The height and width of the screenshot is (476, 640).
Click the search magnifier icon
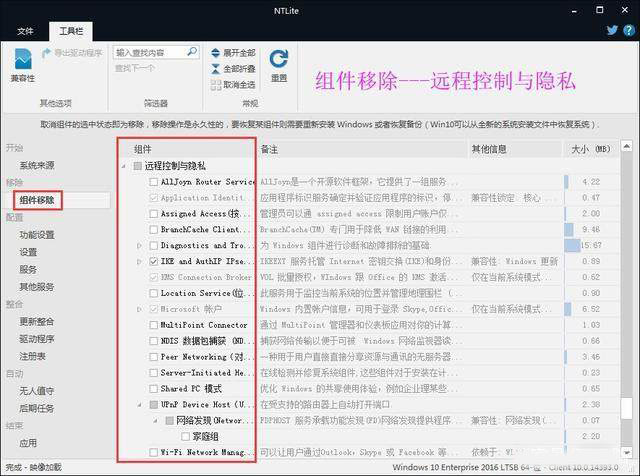(192, 52)
